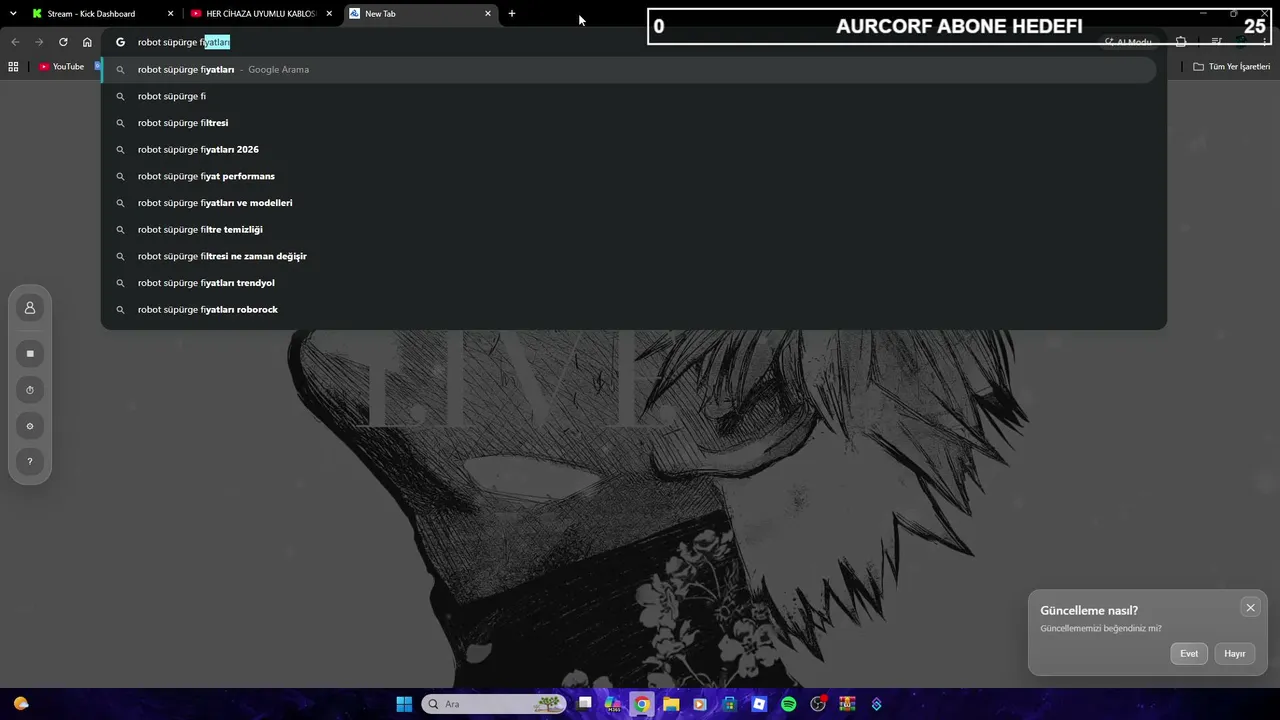Launch Roblox from the taskbar
Screen dimensions: 1280x720
[x=759, y=704]
